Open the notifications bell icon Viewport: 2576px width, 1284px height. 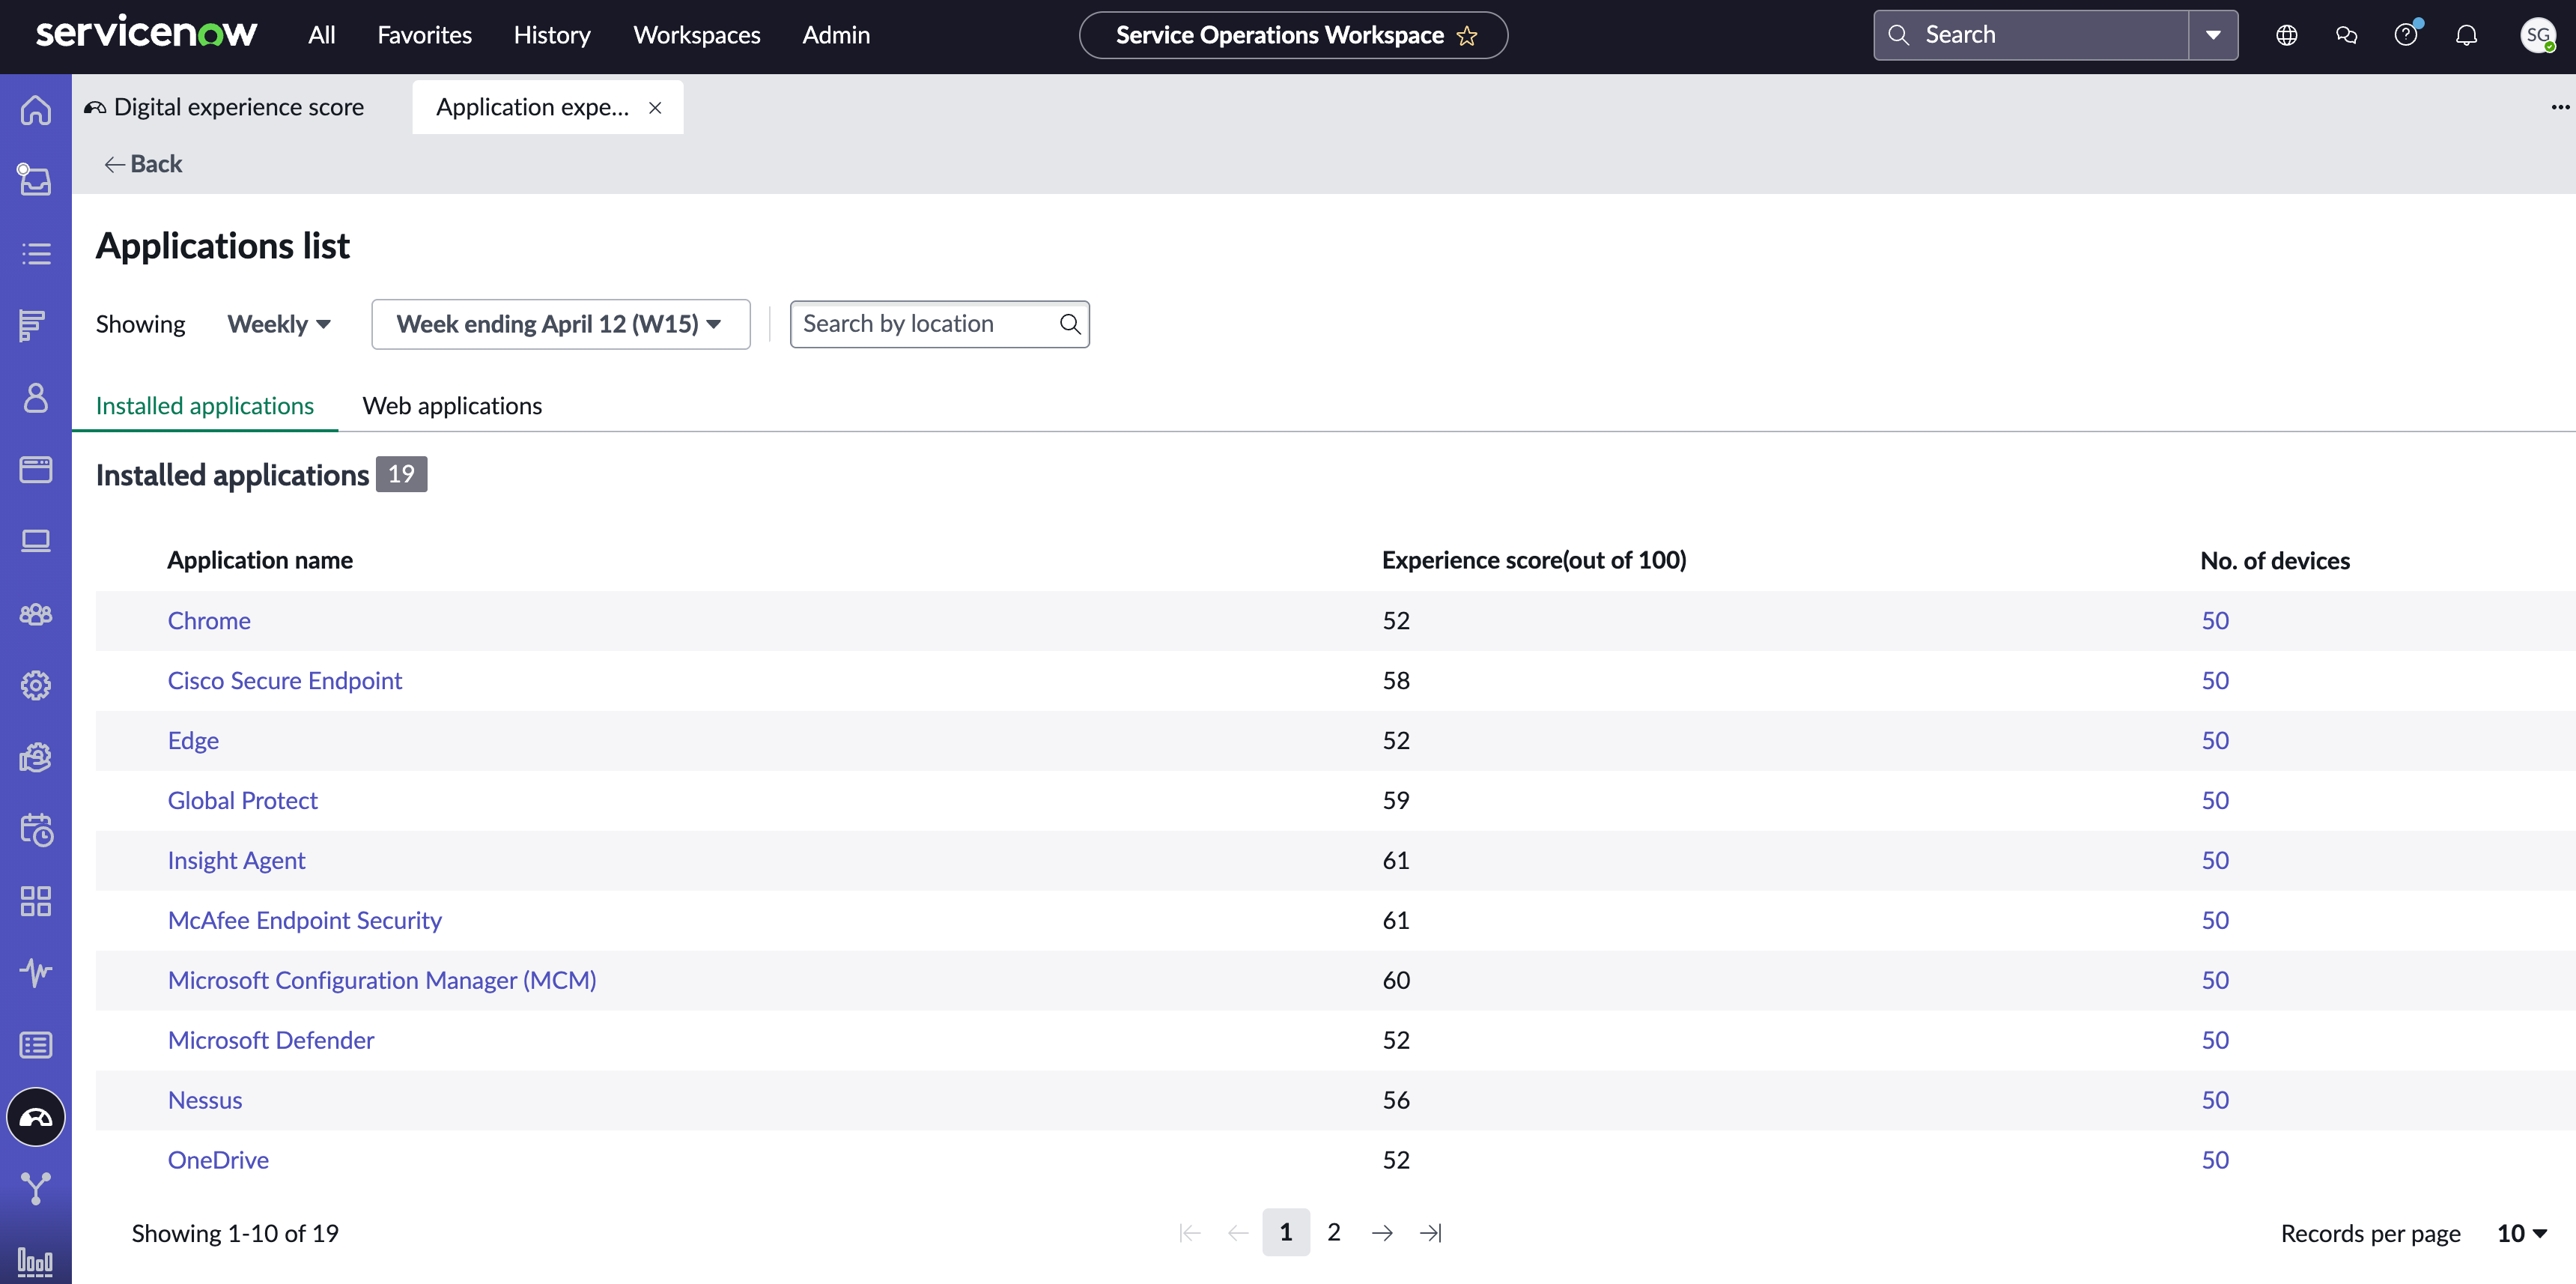2466,35
